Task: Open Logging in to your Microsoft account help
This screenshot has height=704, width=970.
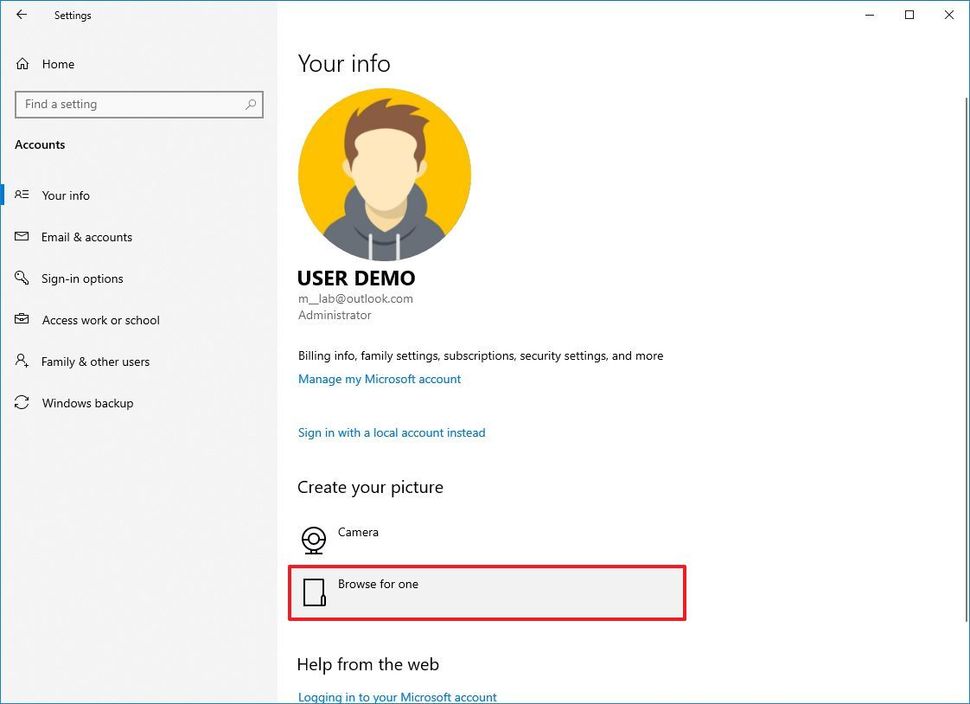Action: pyautogui.click(x=397, y=697)
